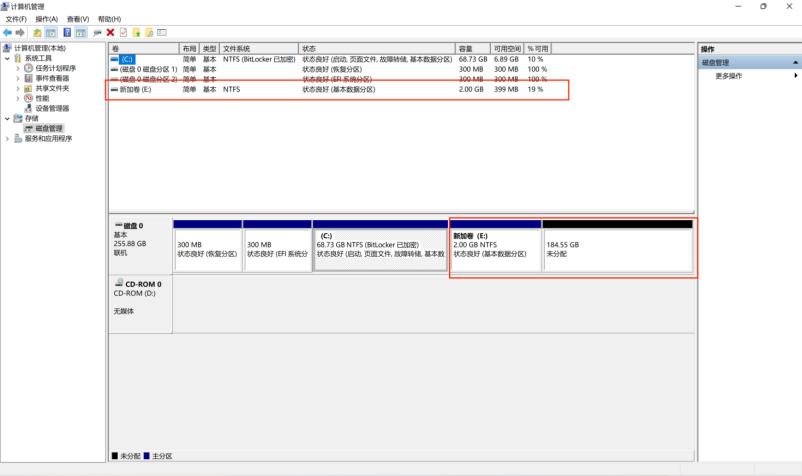The image size is (802, 476).
Task: Expand the Shared Folders (共享文件夹) node
Action: (17, 88)
